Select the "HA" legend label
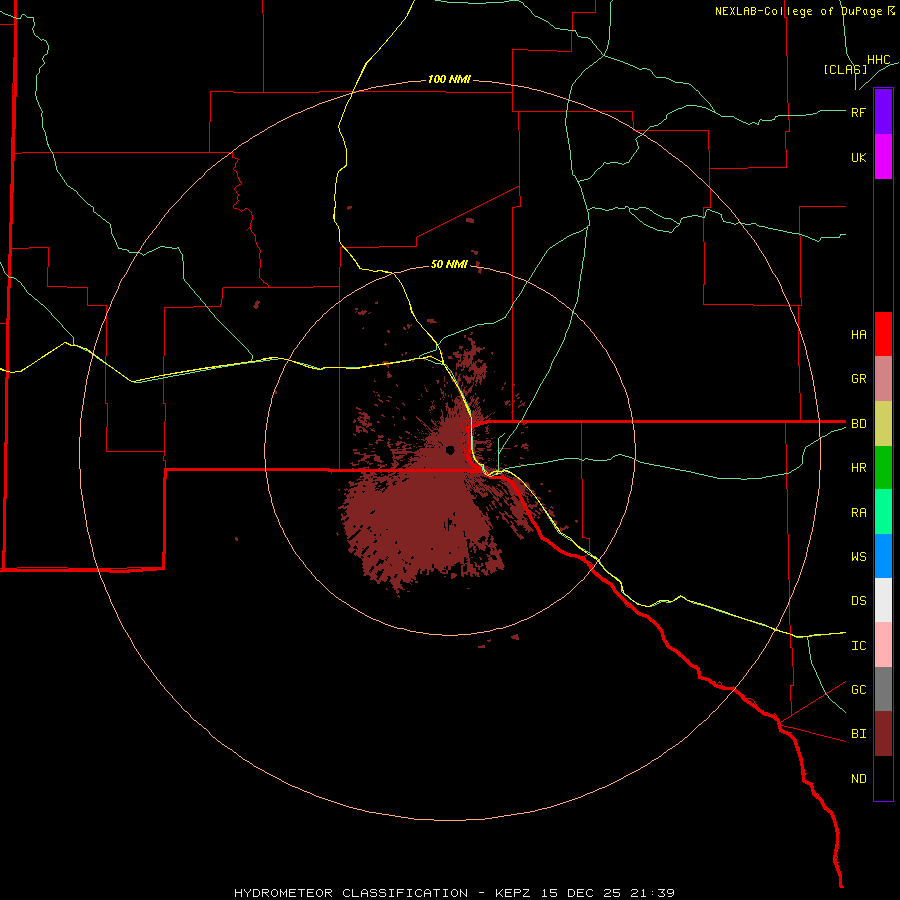Screen dimensions: 900x900 coord(858,335)
